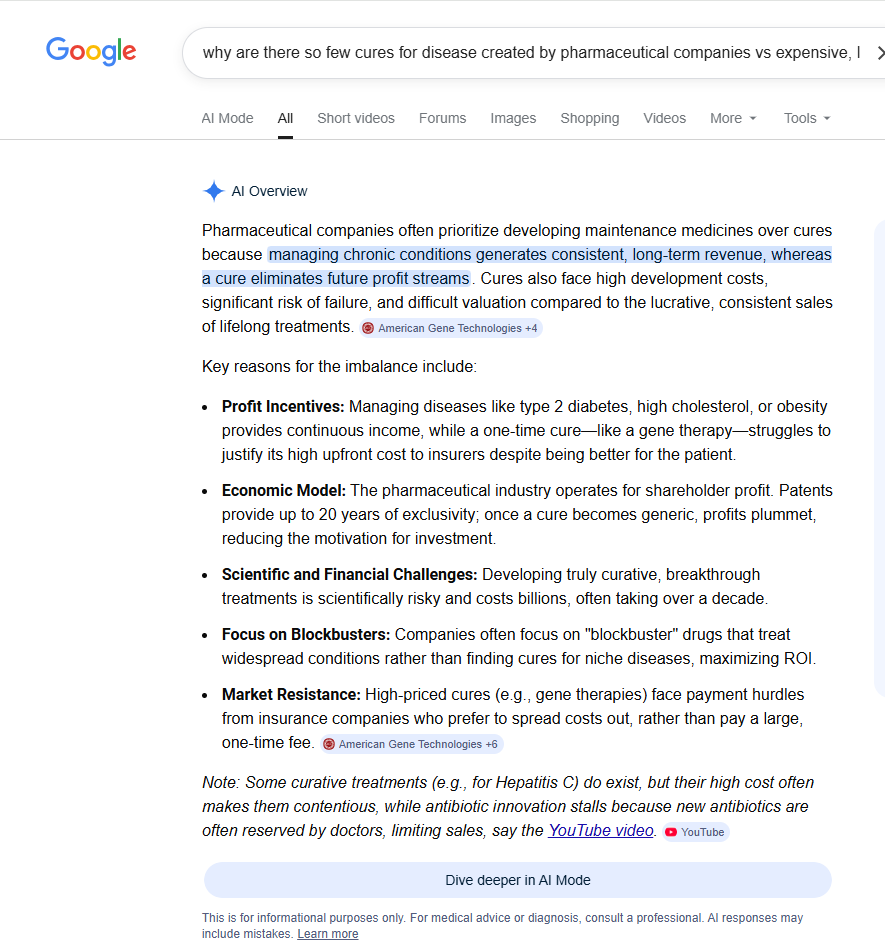Open the Videos results tab

coord(664,118)
